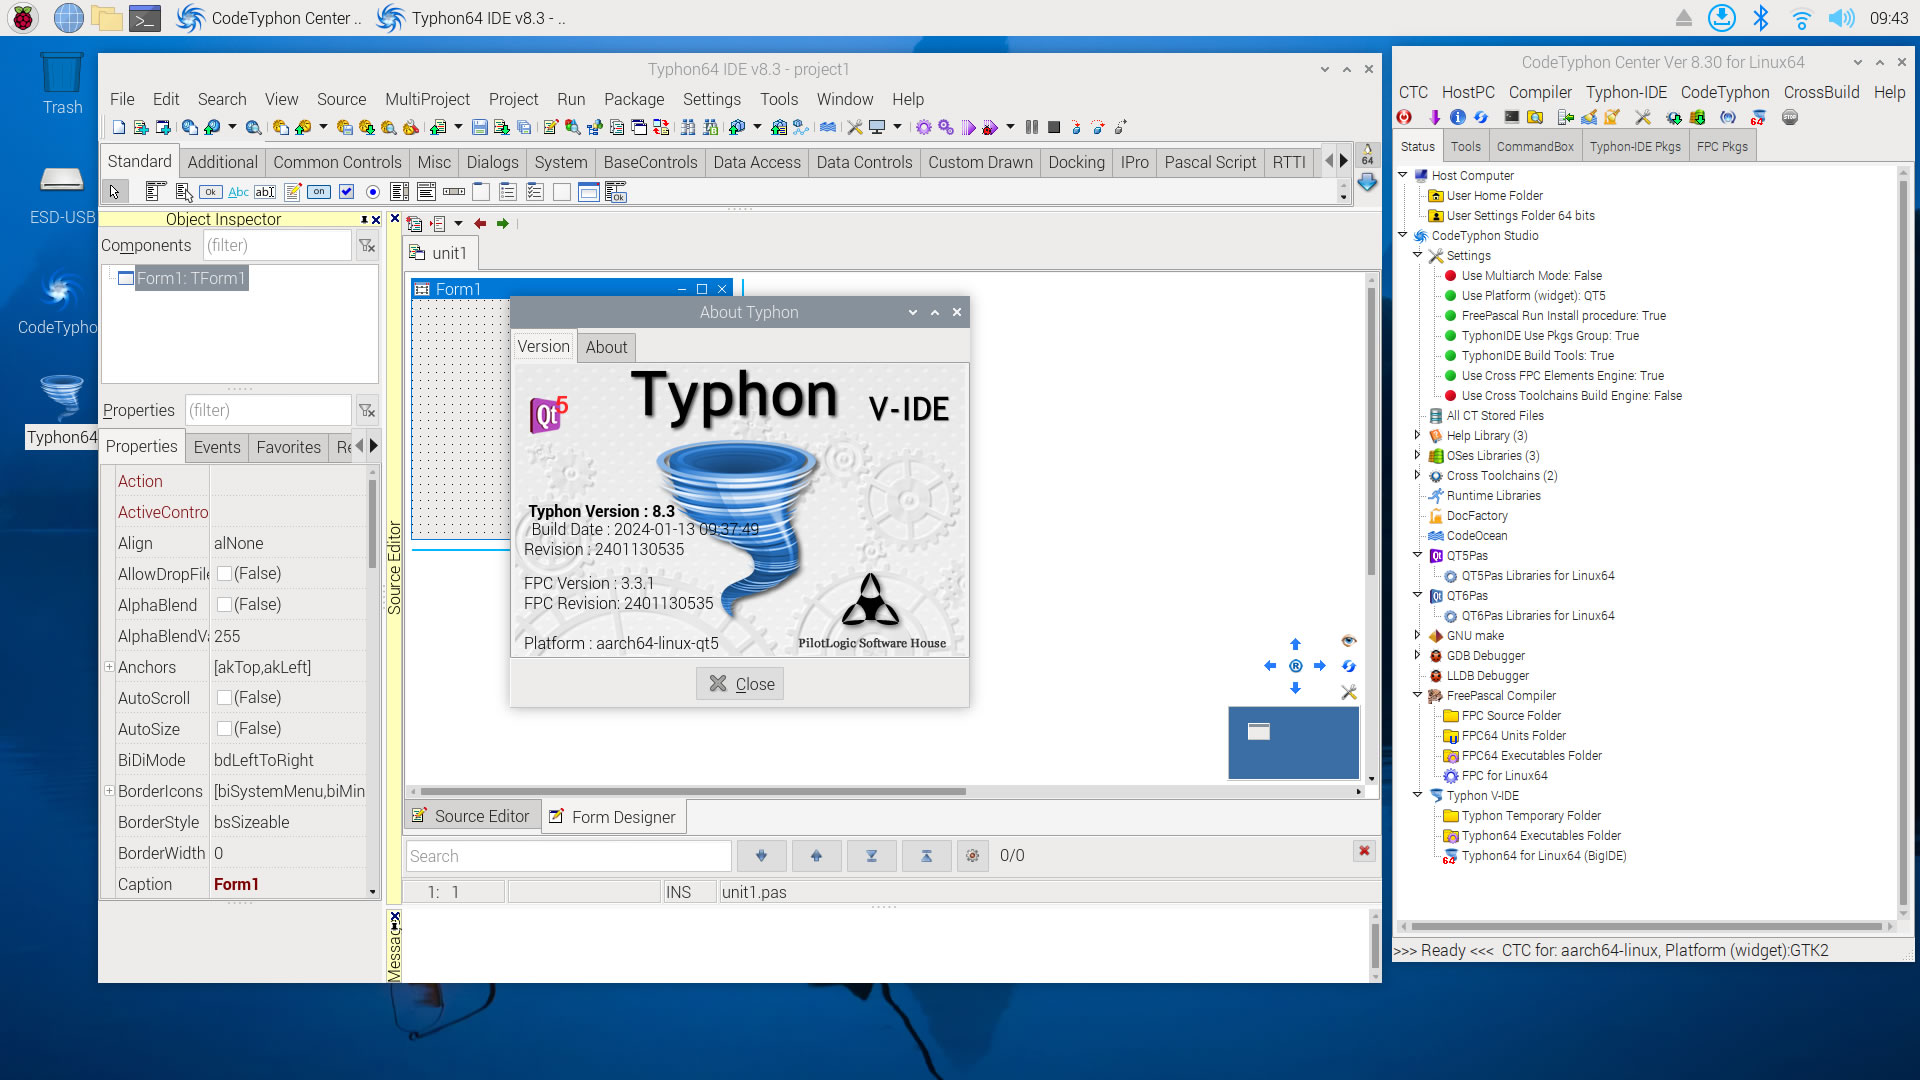Expand the Help Library (3) node
1920x1080 pixels.
1417,435
